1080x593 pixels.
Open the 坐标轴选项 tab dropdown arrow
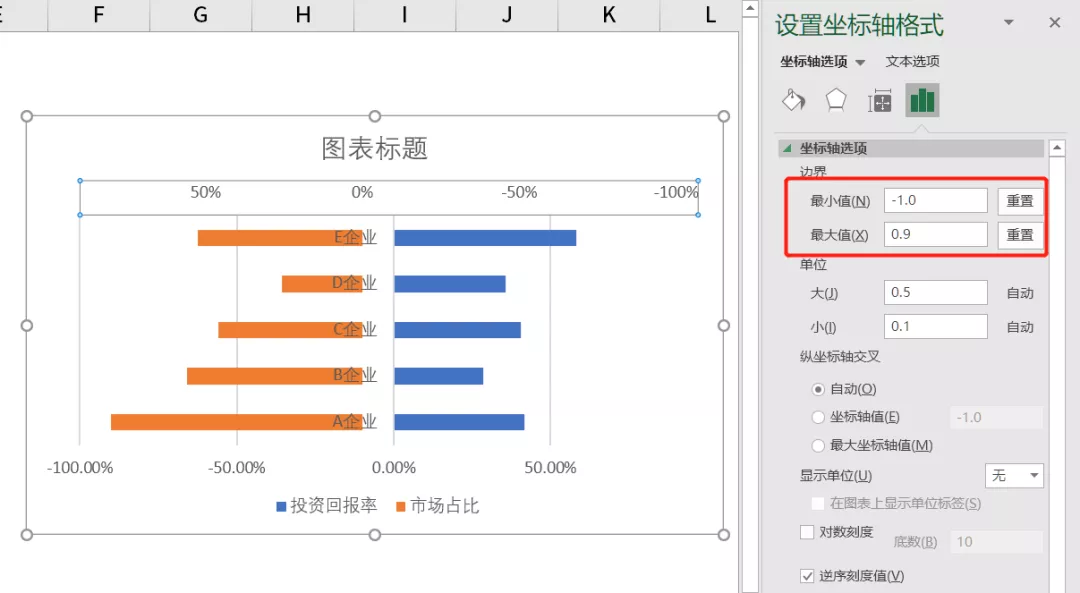tap(860, 63)
